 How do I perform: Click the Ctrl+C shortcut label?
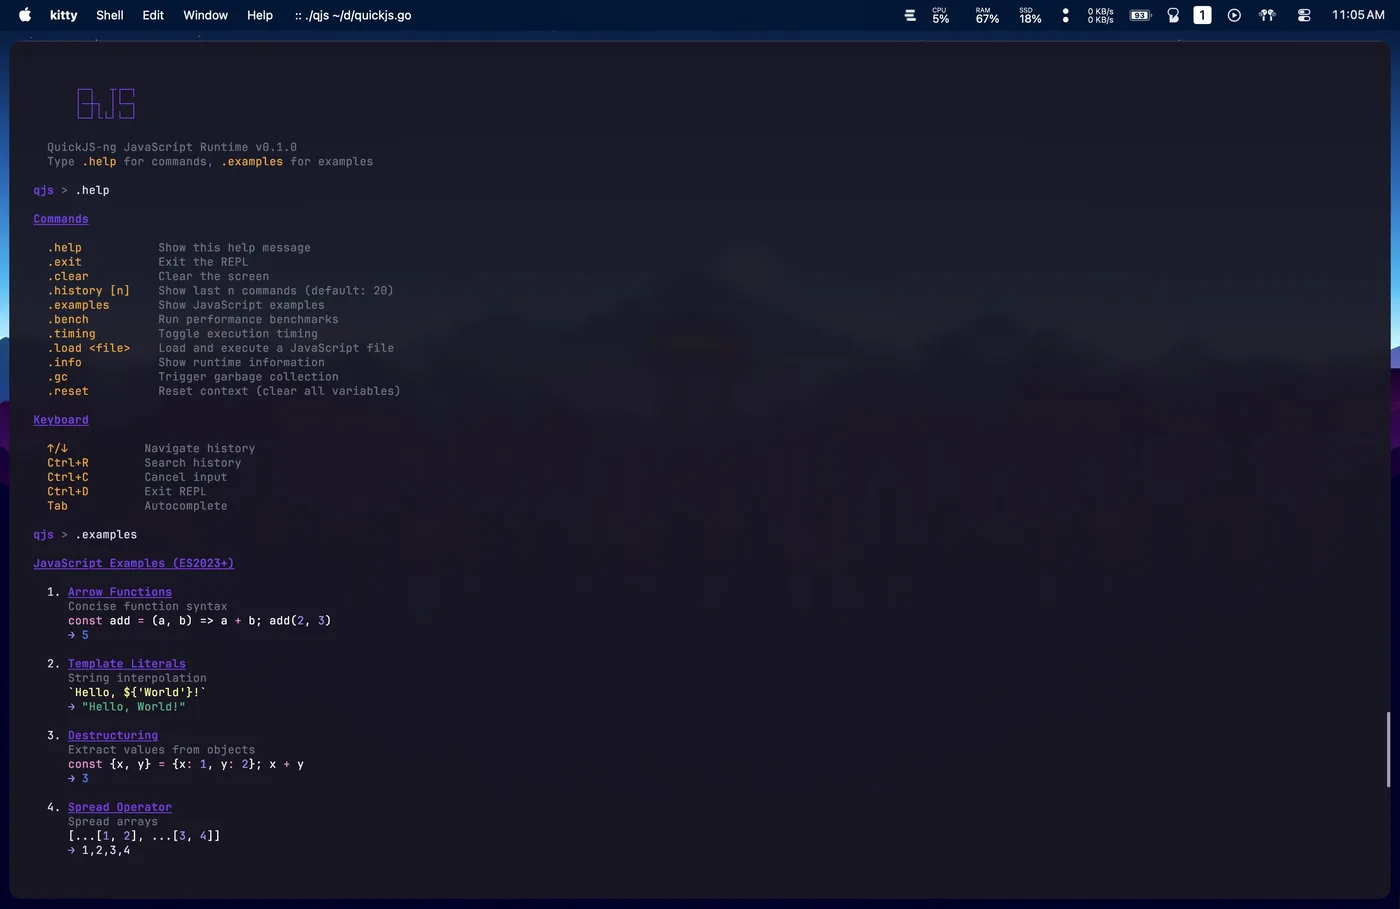[x=68, y=477]
